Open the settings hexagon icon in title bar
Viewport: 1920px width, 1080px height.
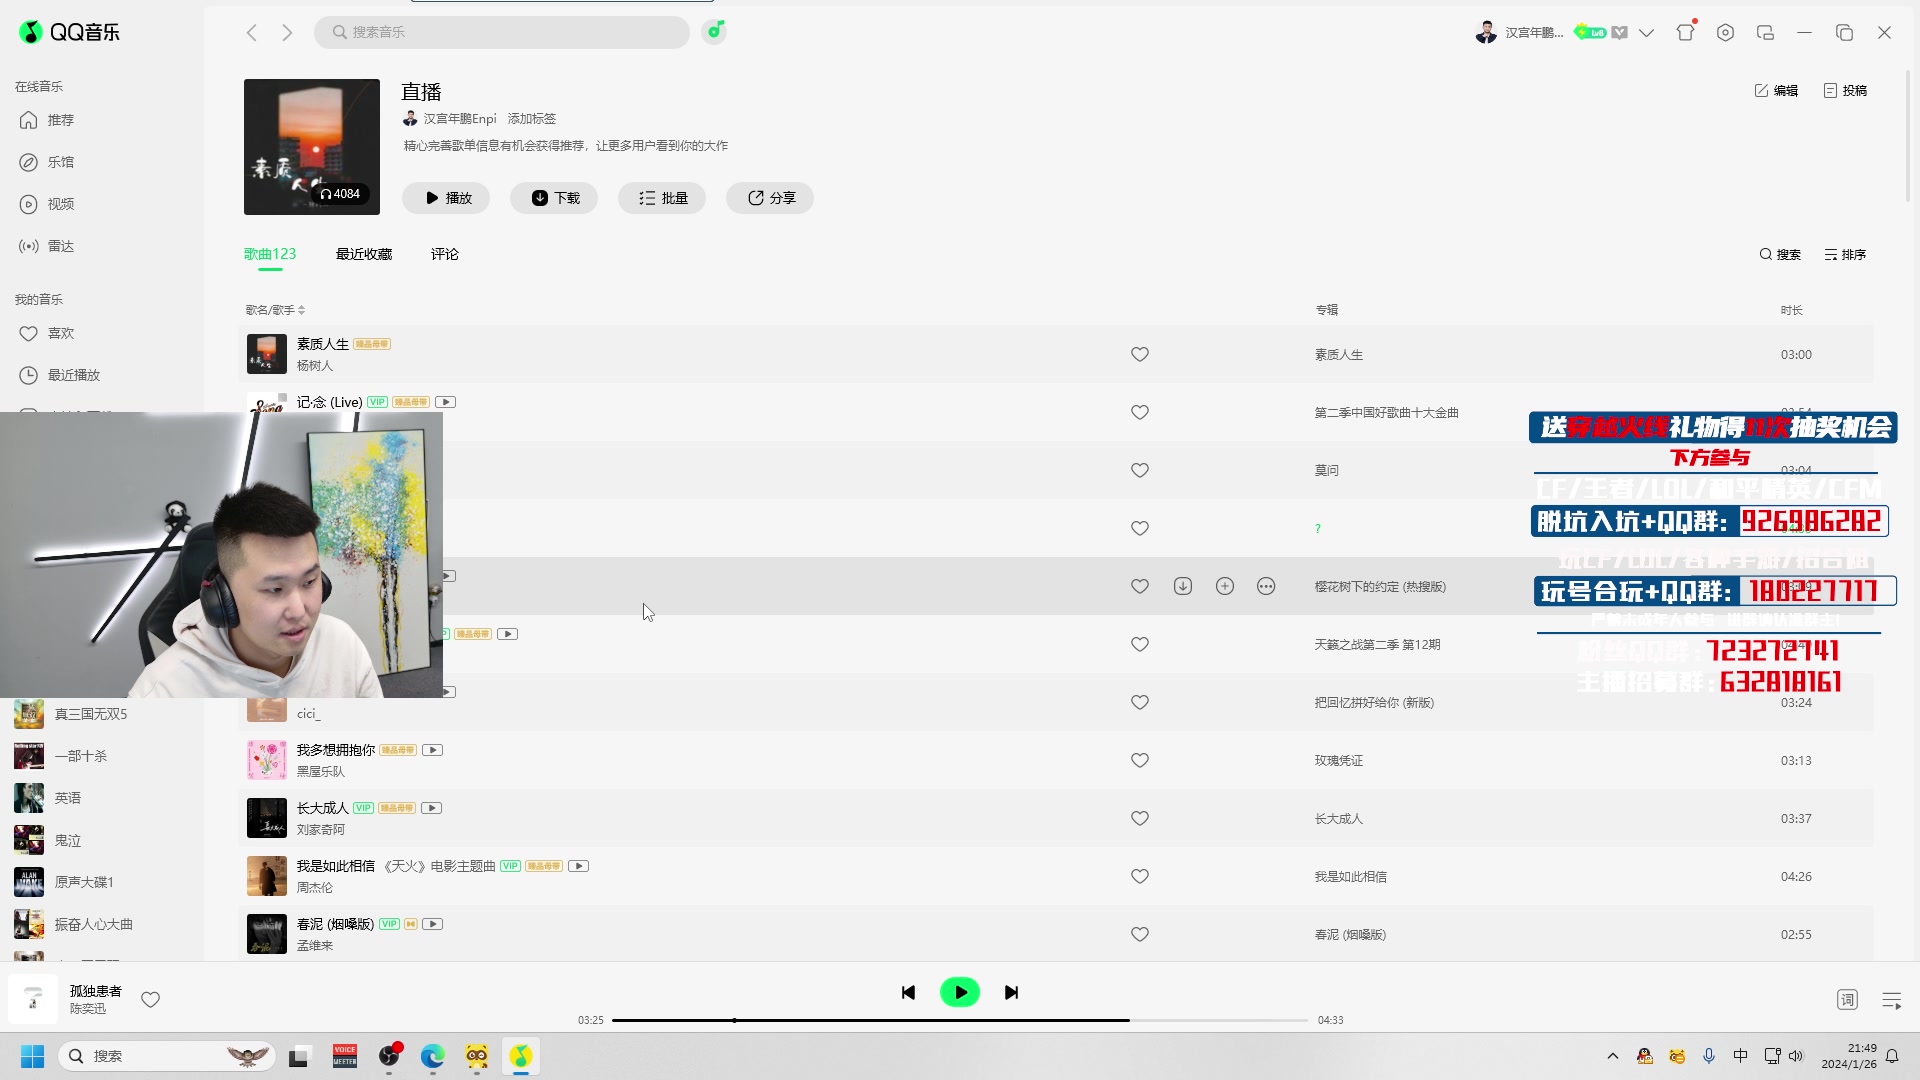1725,33
